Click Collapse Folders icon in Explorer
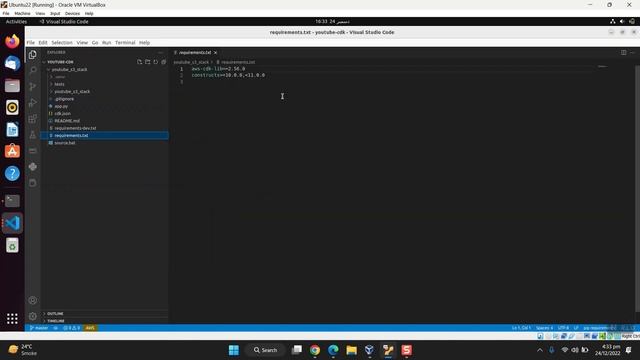 (x=164, y=62)
